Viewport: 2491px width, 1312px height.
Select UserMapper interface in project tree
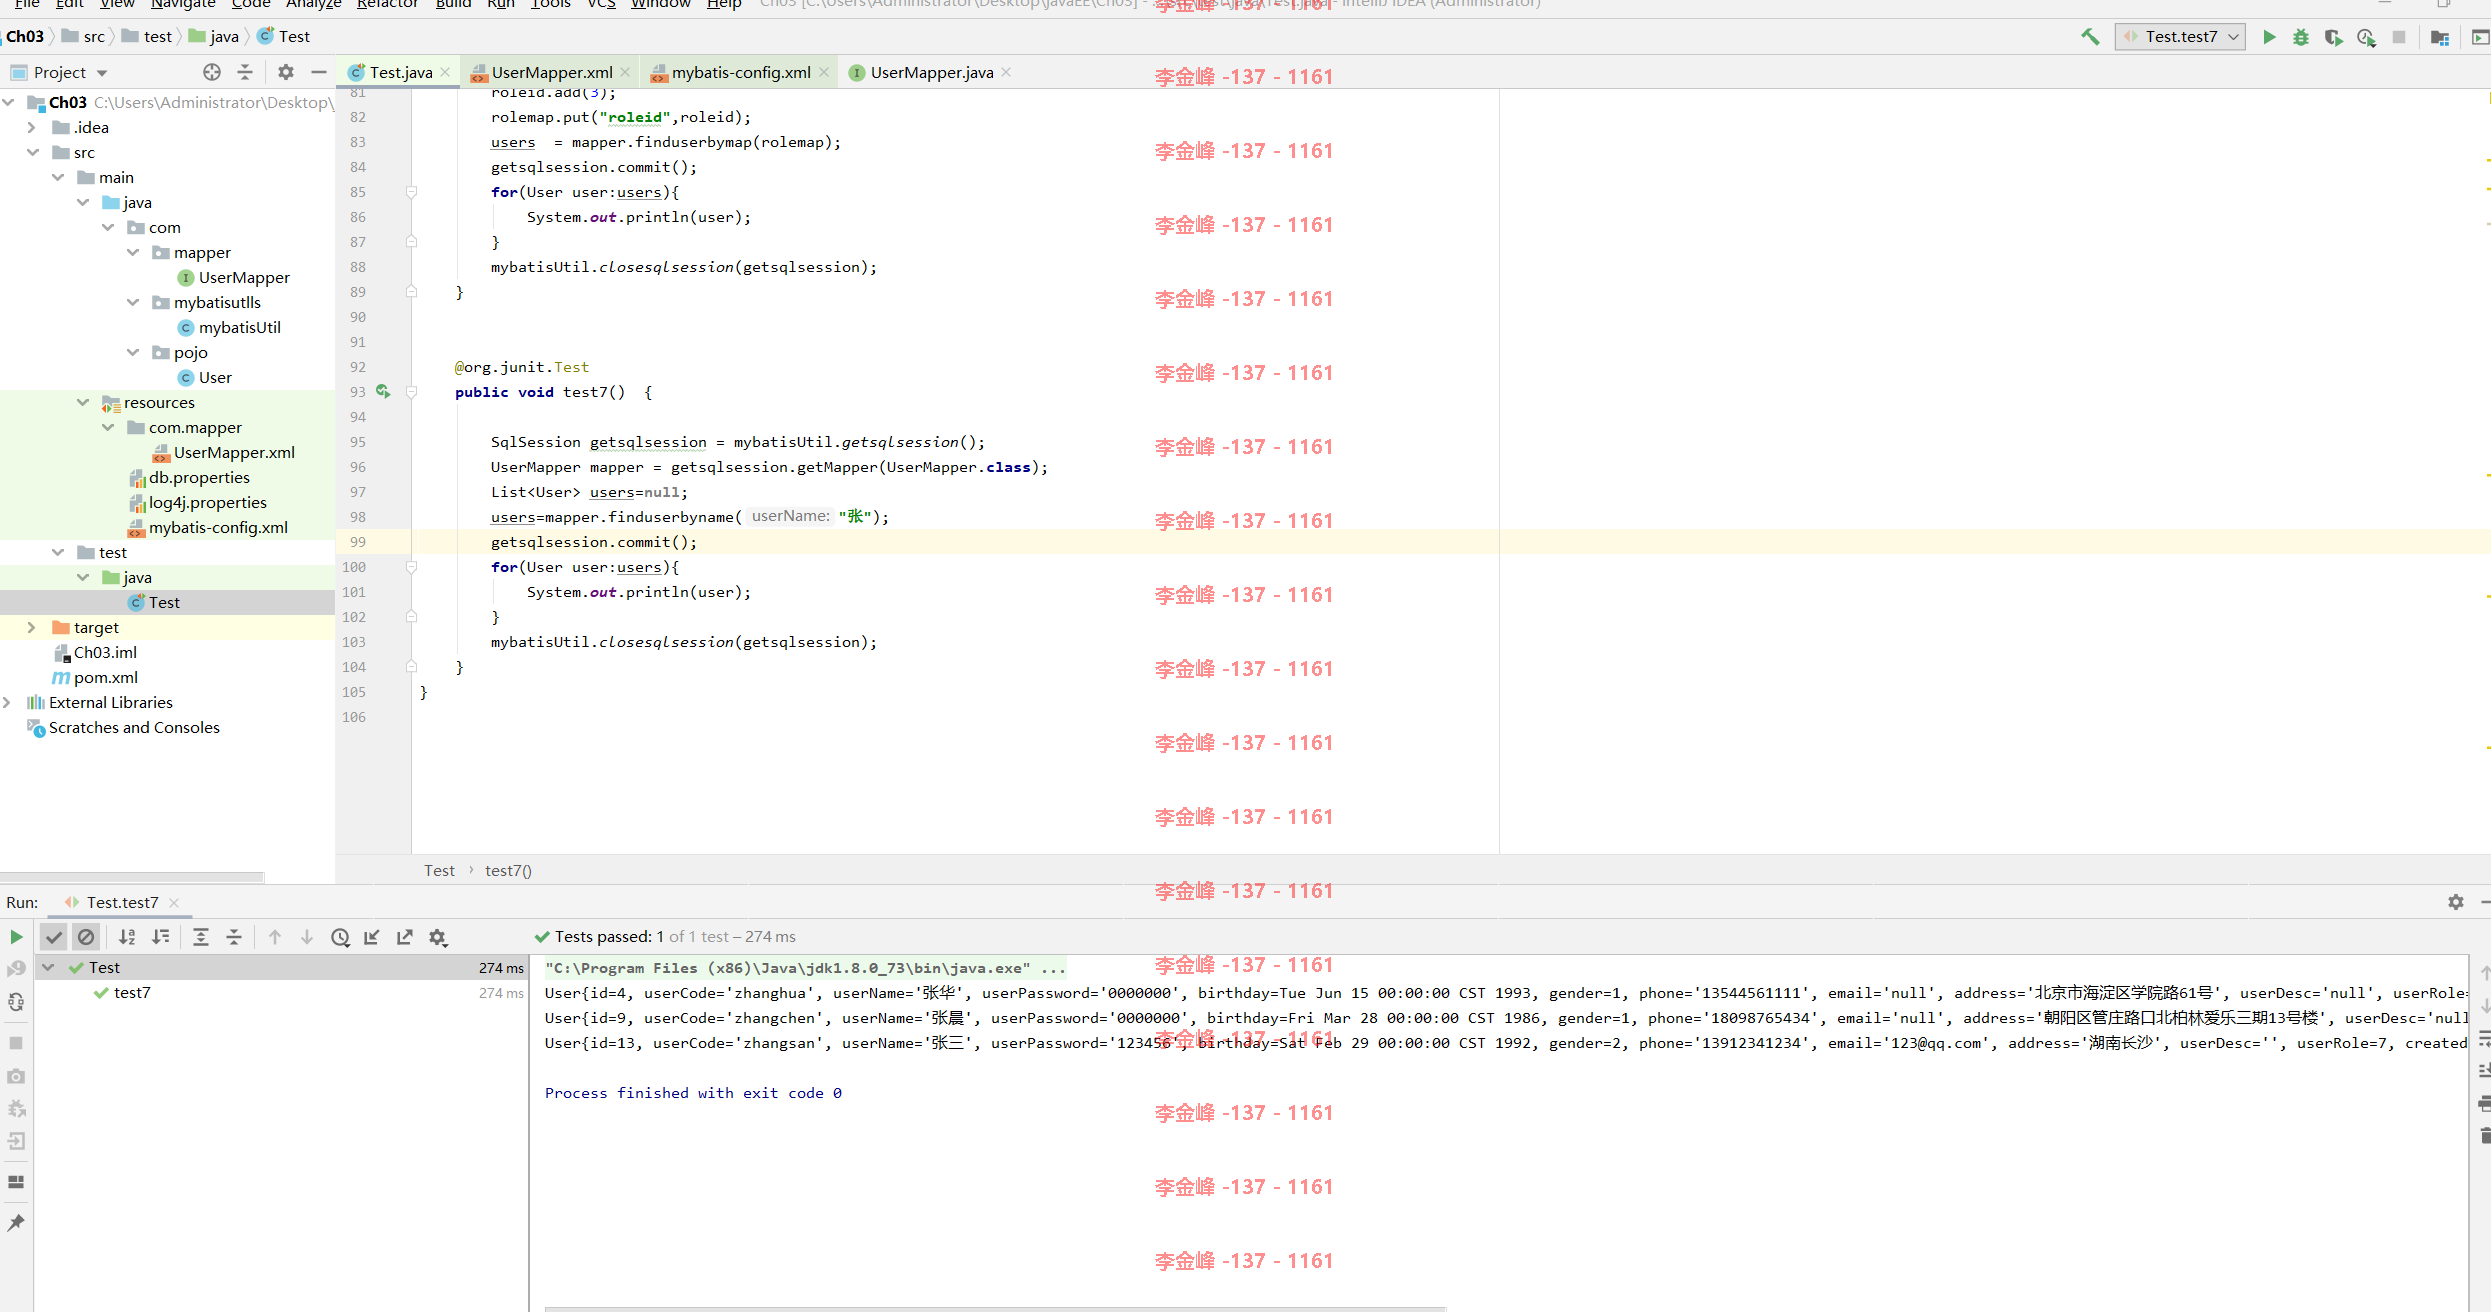tap(244, 277)
